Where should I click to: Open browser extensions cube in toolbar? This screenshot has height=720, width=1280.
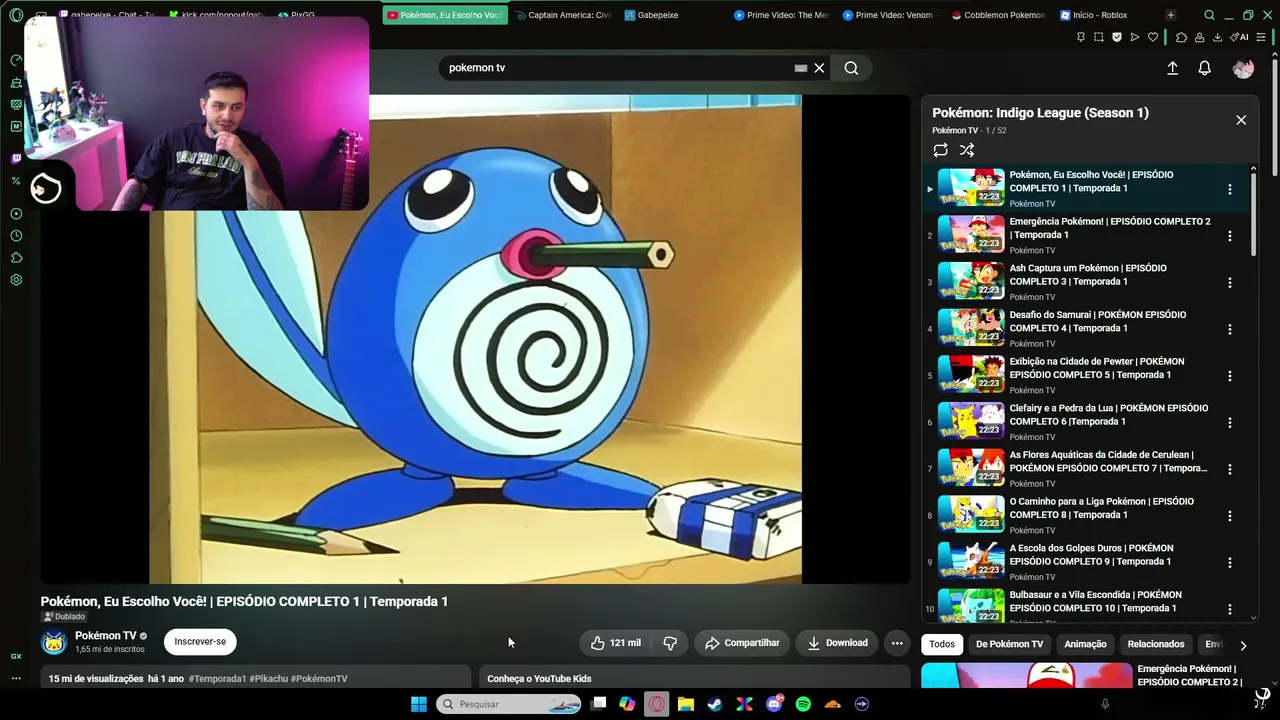click(1181, 37)
